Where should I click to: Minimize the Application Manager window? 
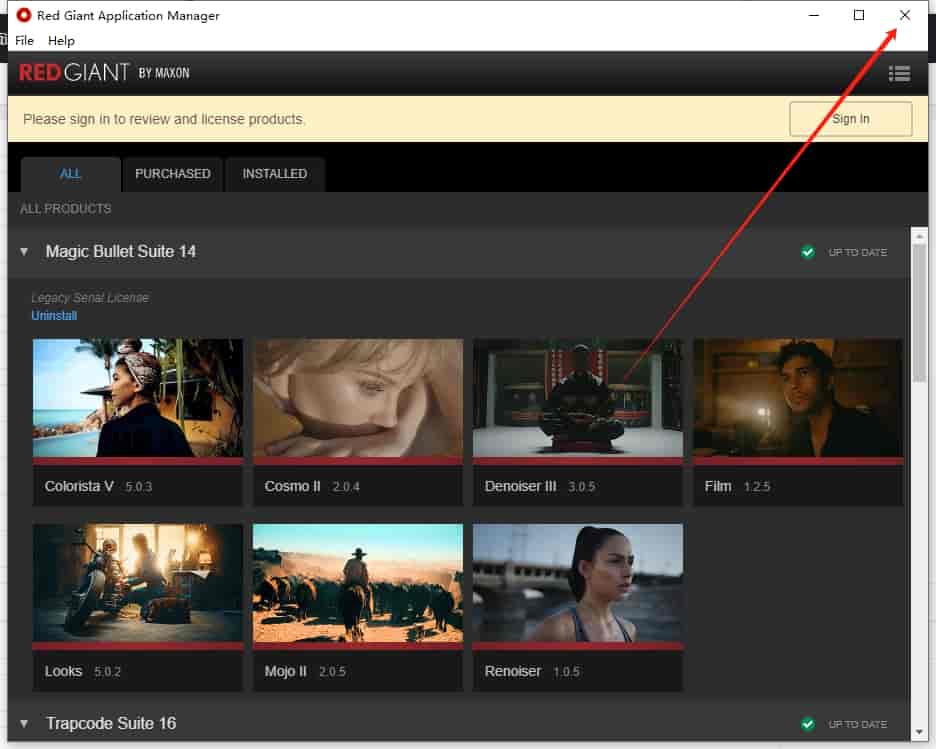pyautogui.click(x=813, y=15)
